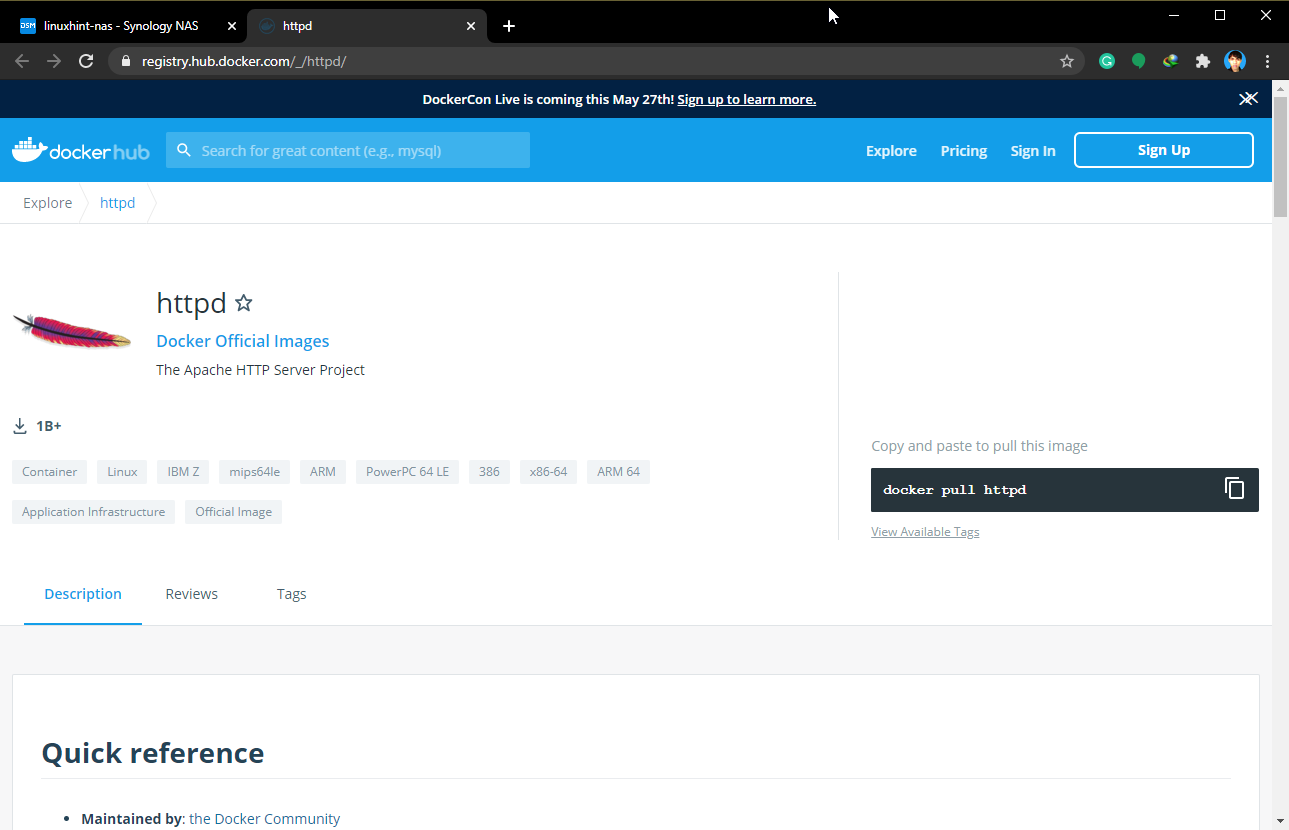Click the 1B+ downloads count
The height and width of the screenshot is (830, 1289).
(x=49, y=426)
